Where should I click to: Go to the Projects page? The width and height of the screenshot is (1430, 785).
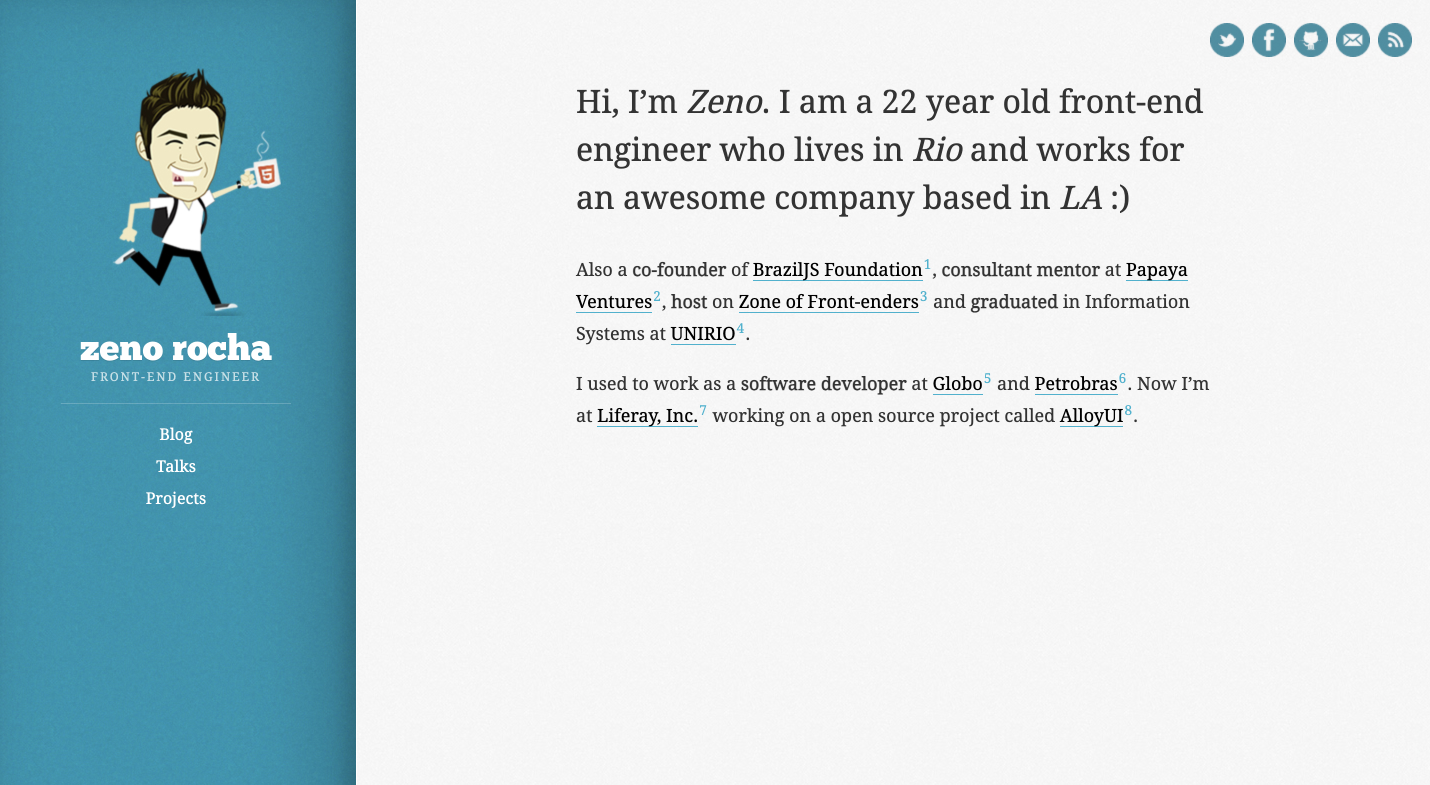[x=176, y=498]
